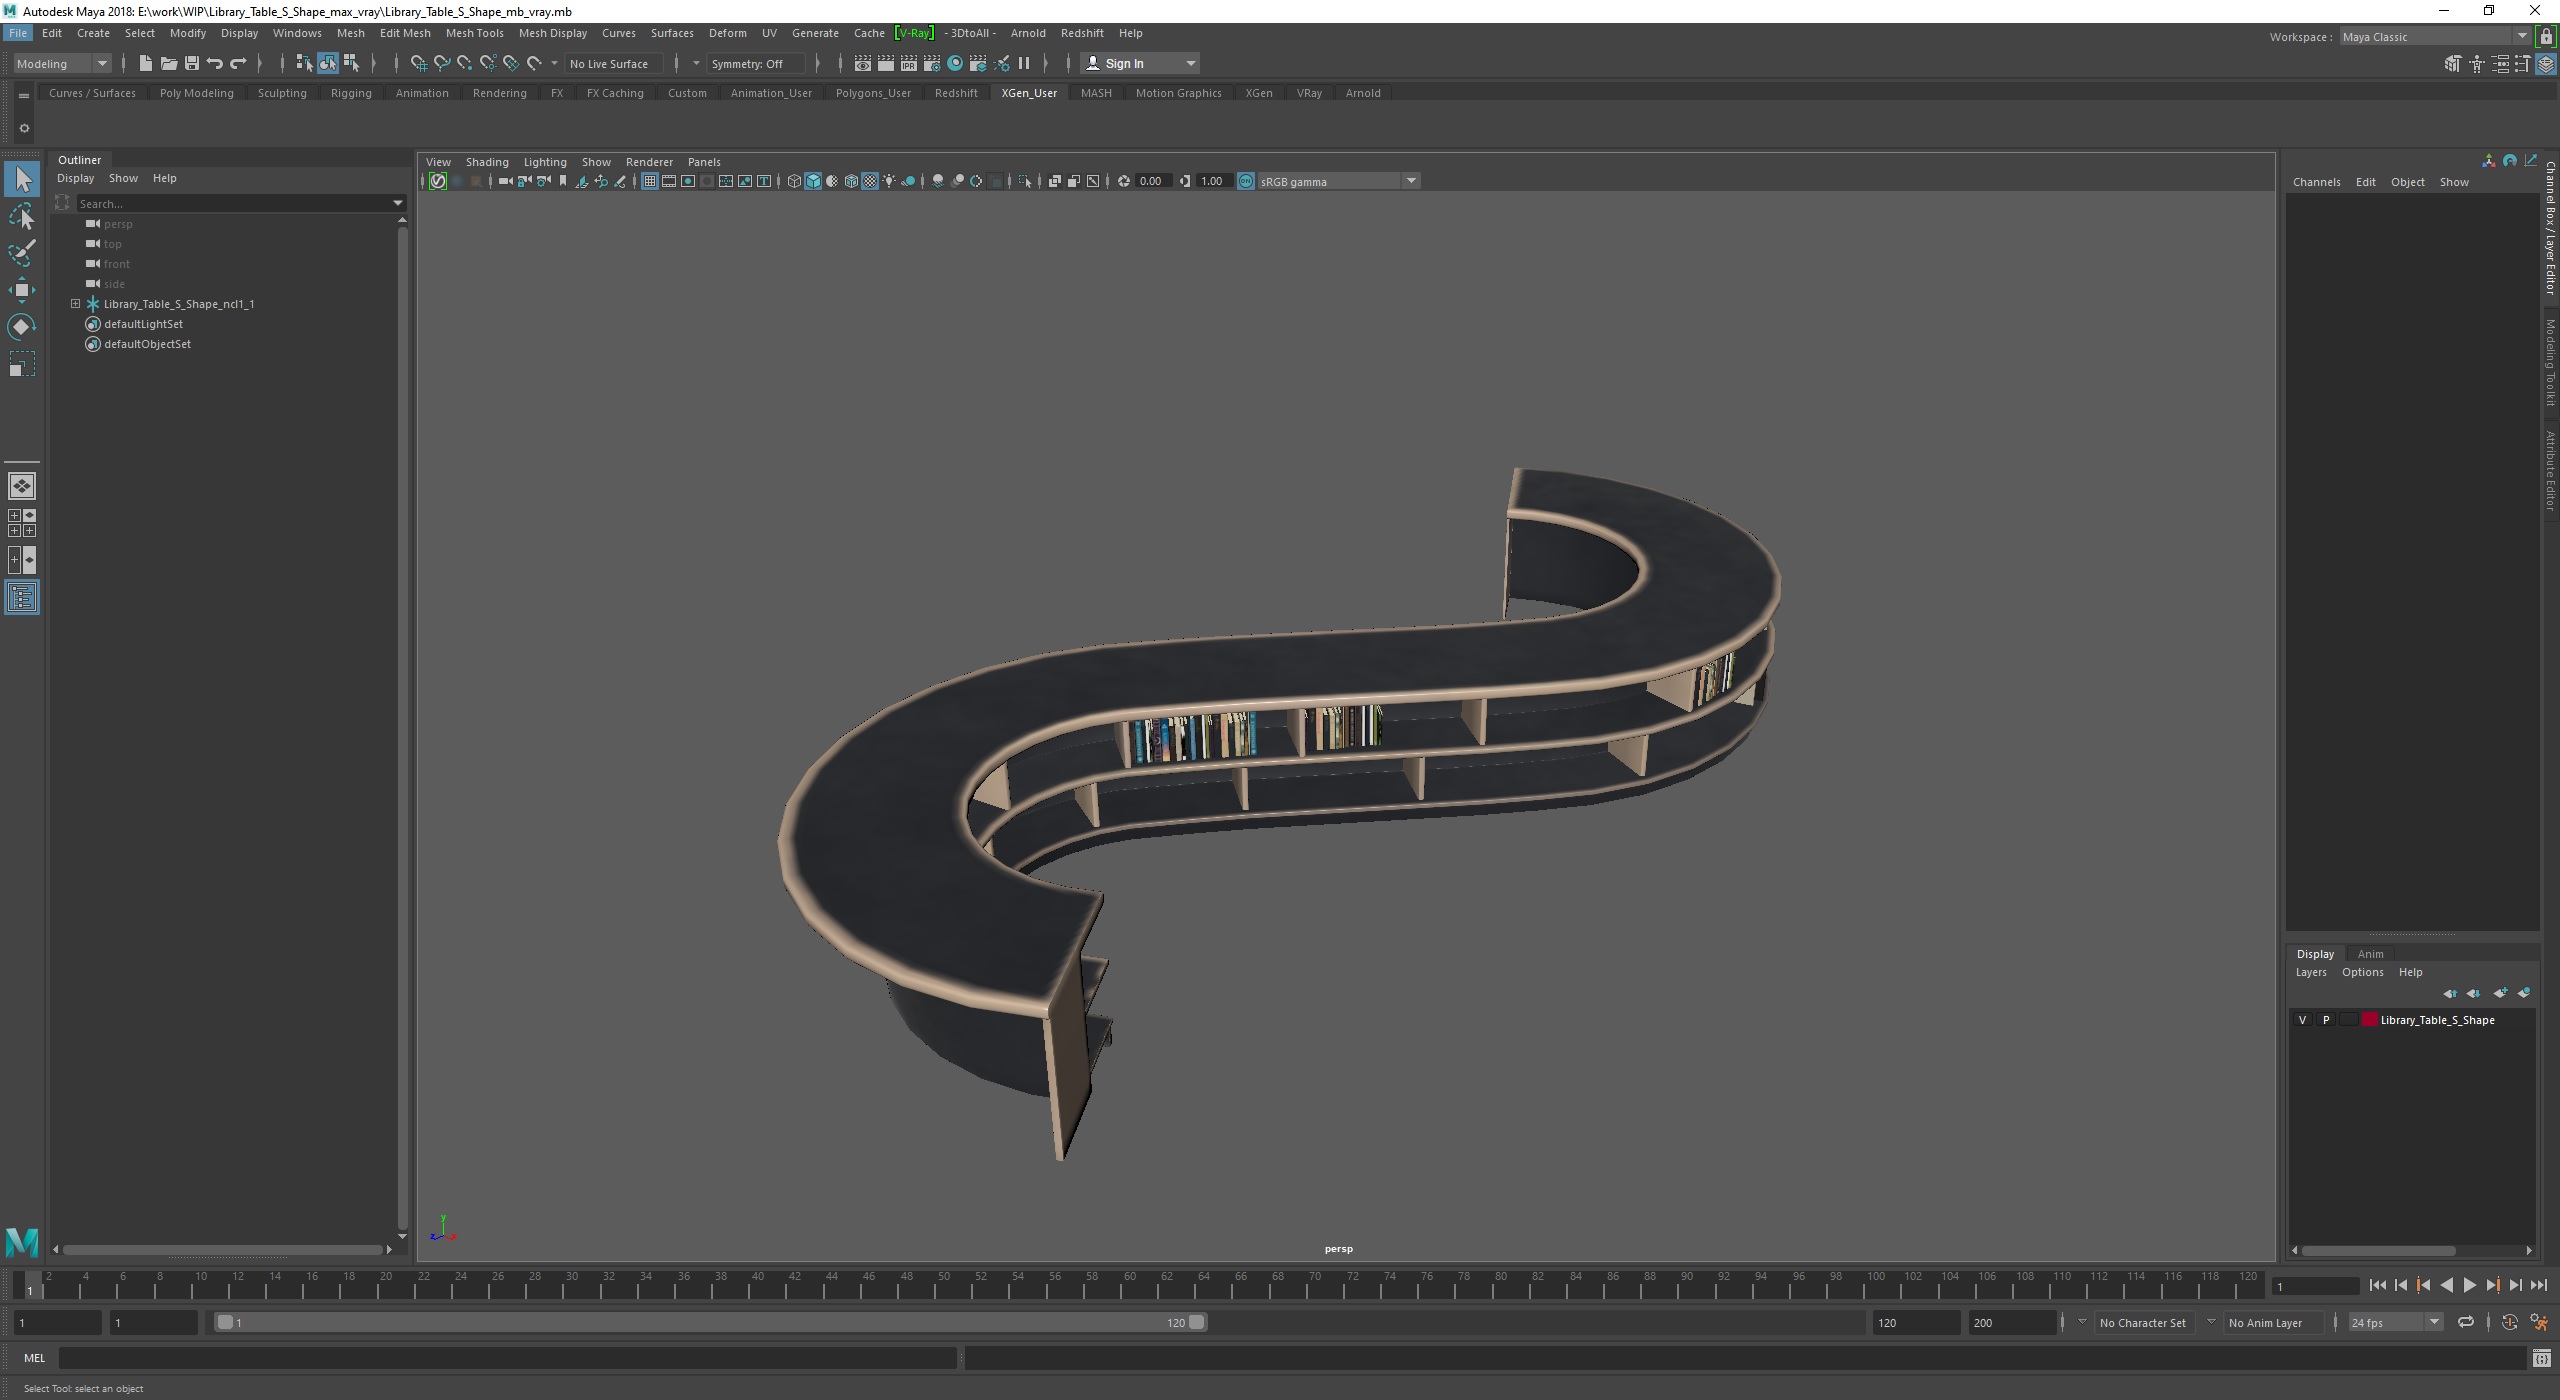Open the 24 fps dropdown

coord(2433,1322)
